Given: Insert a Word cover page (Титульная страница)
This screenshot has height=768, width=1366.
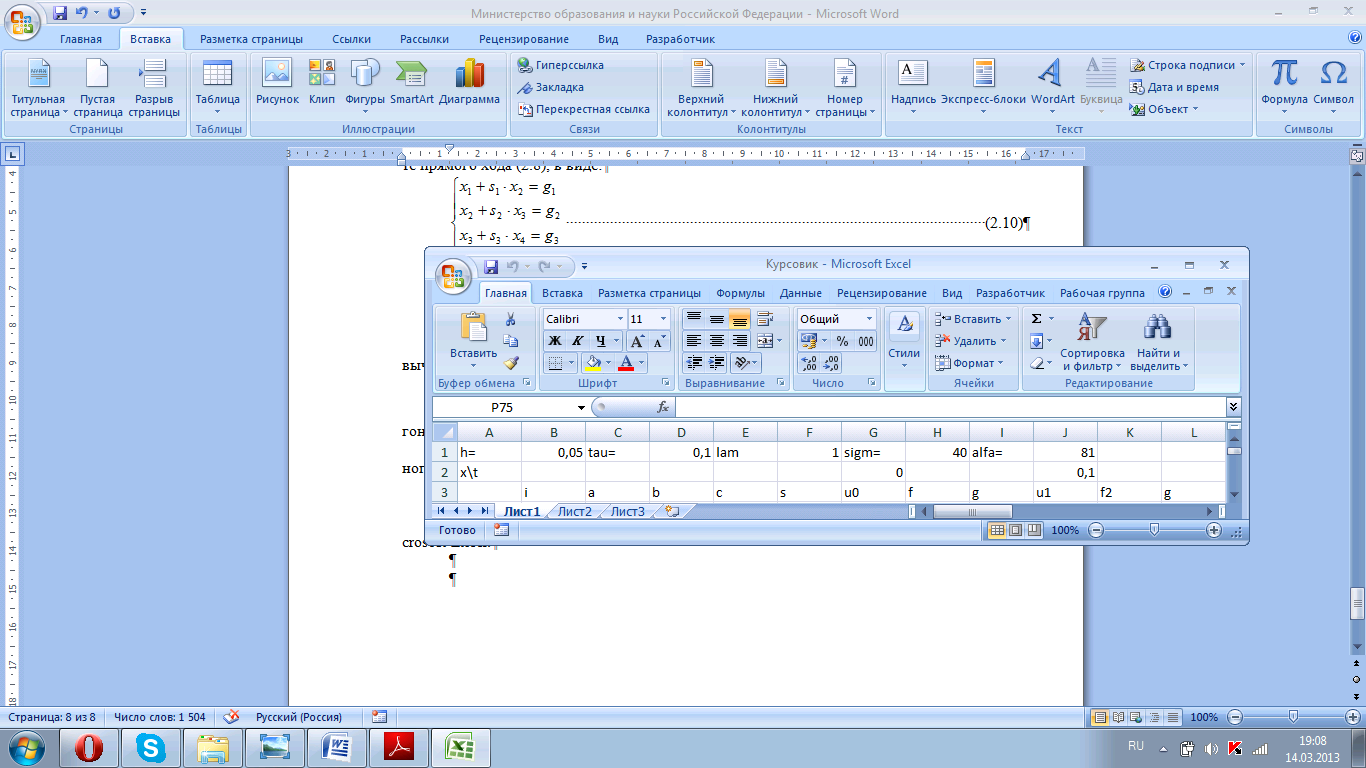Looking at the screenshot, I should click(38, 88).
